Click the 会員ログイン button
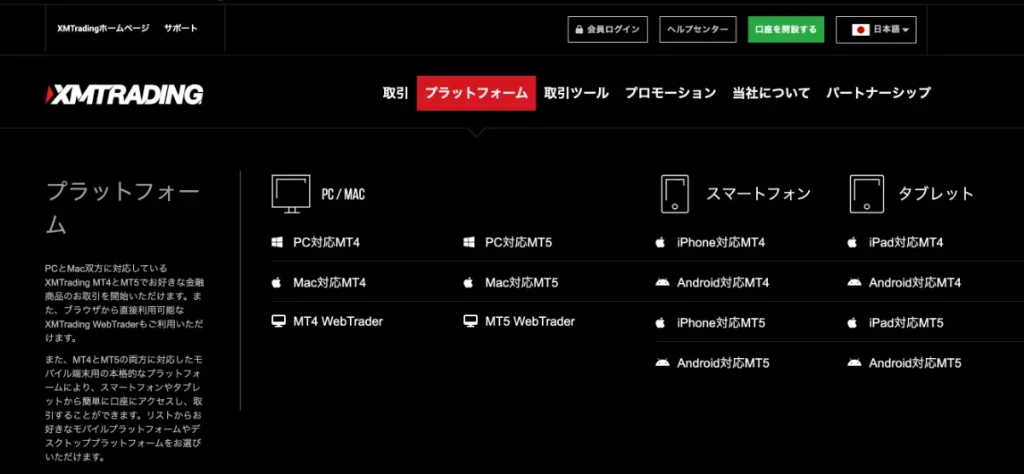This screenshot has height=474, width=1024. pyautogui.click(x=607, y=29)
